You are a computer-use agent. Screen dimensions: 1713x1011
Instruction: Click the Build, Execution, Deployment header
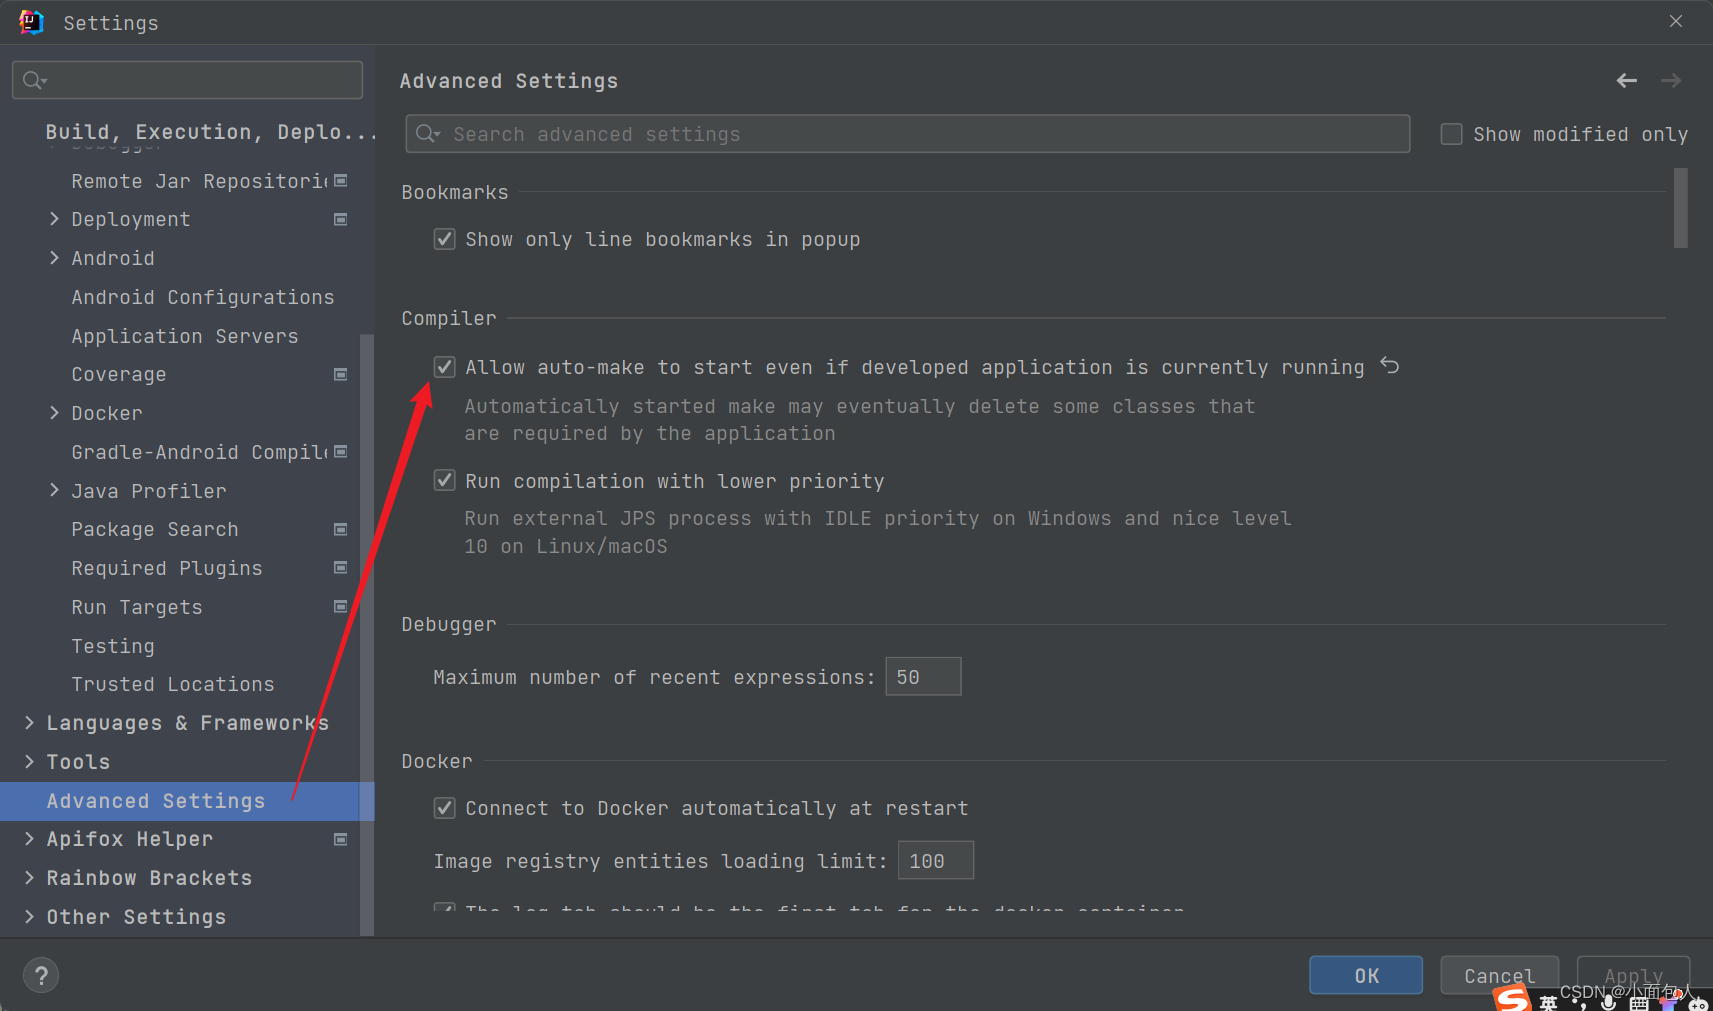(x=211, y=132)
